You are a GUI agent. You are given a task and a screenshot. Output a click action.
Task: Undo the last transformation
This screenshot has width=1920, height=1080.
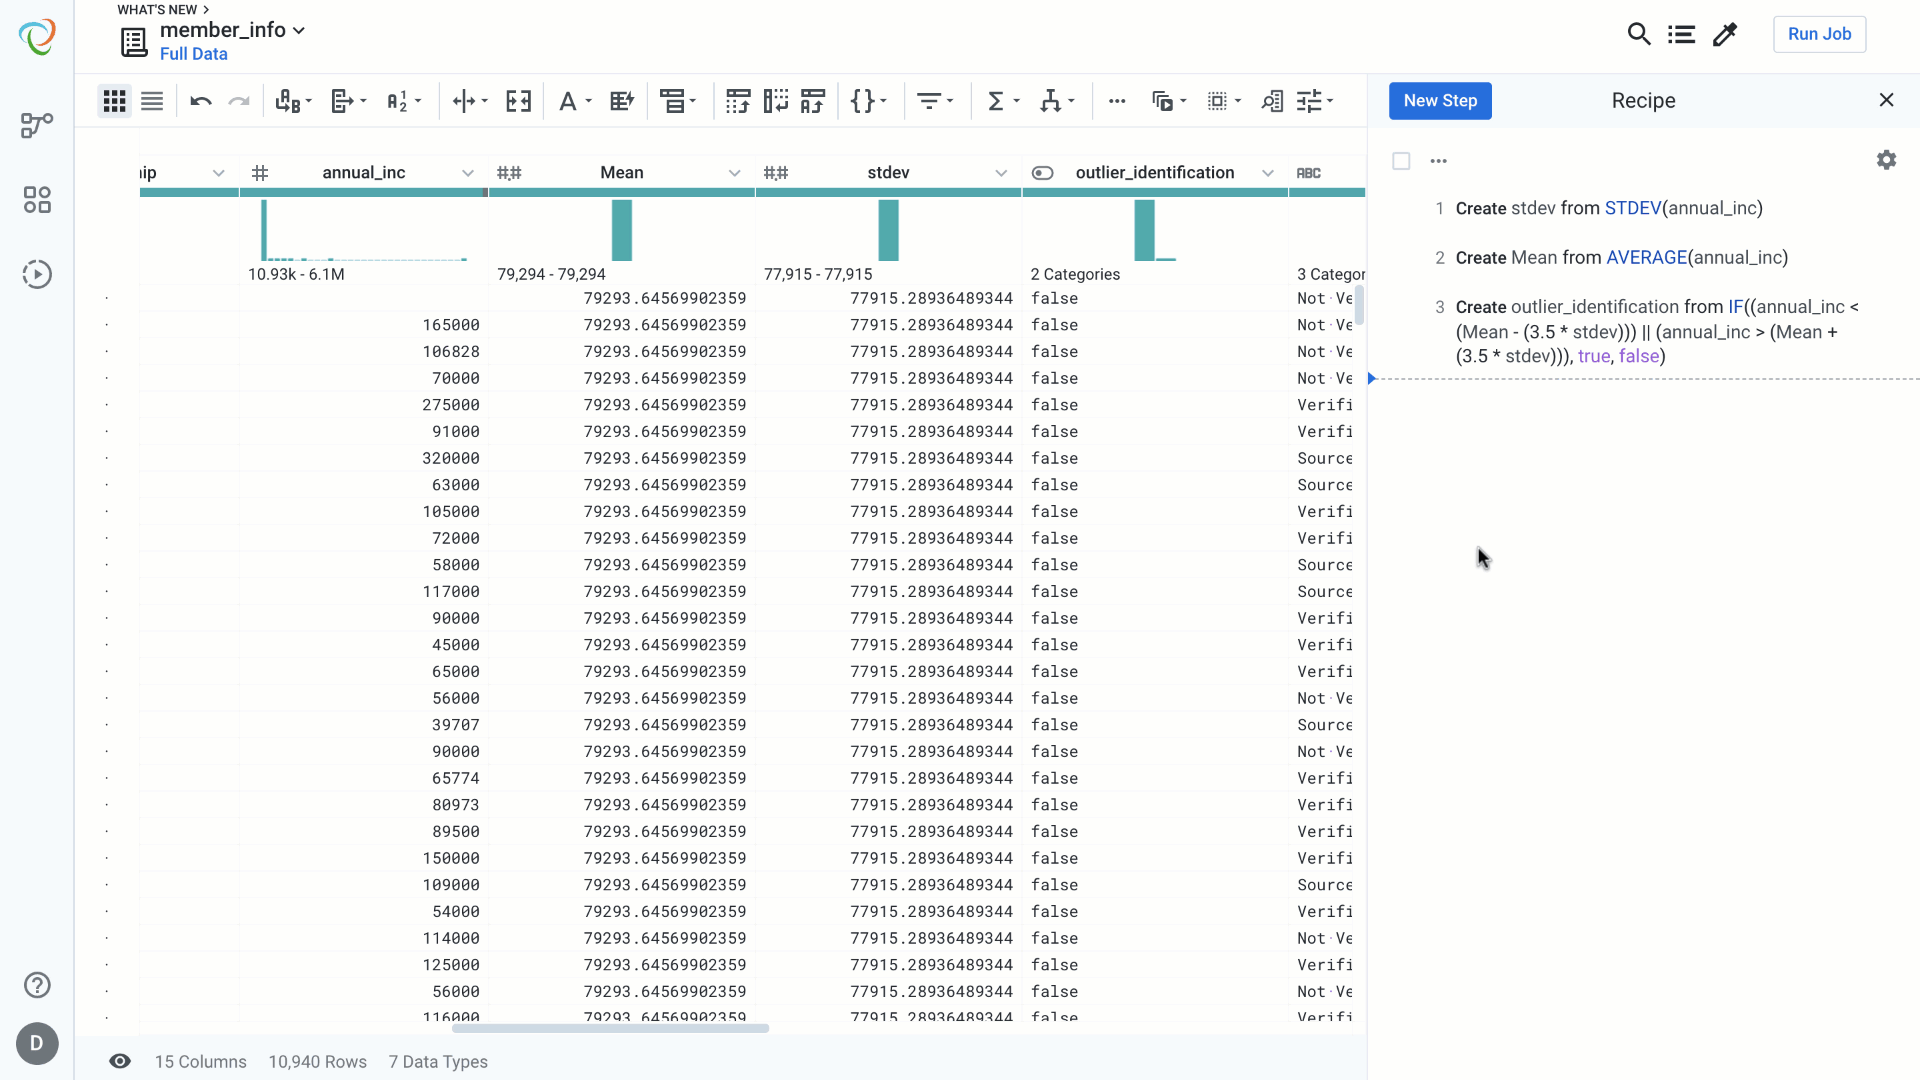(201, 101)
